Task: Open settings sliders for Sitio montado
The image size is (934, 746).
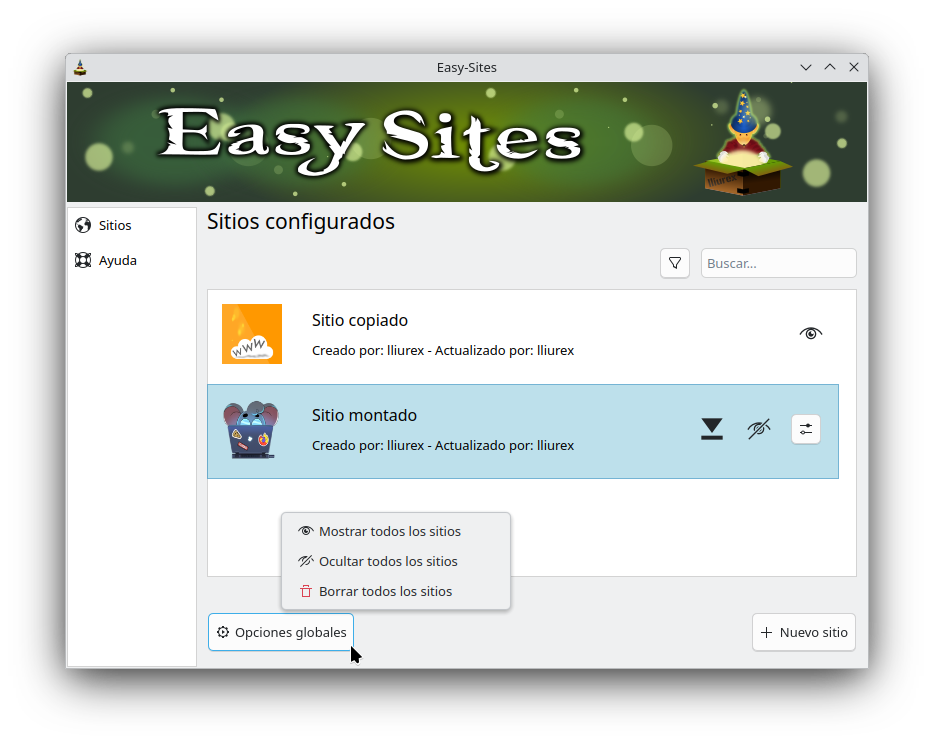Action: (x=806, y=429)
